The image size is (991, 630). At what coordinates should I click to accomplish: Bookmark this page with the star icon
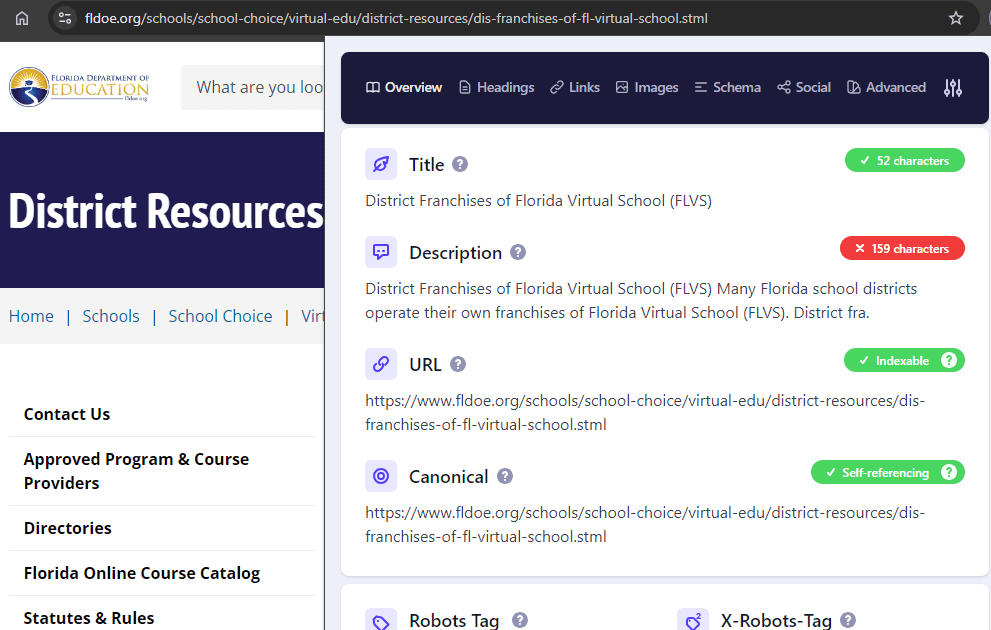955,18
